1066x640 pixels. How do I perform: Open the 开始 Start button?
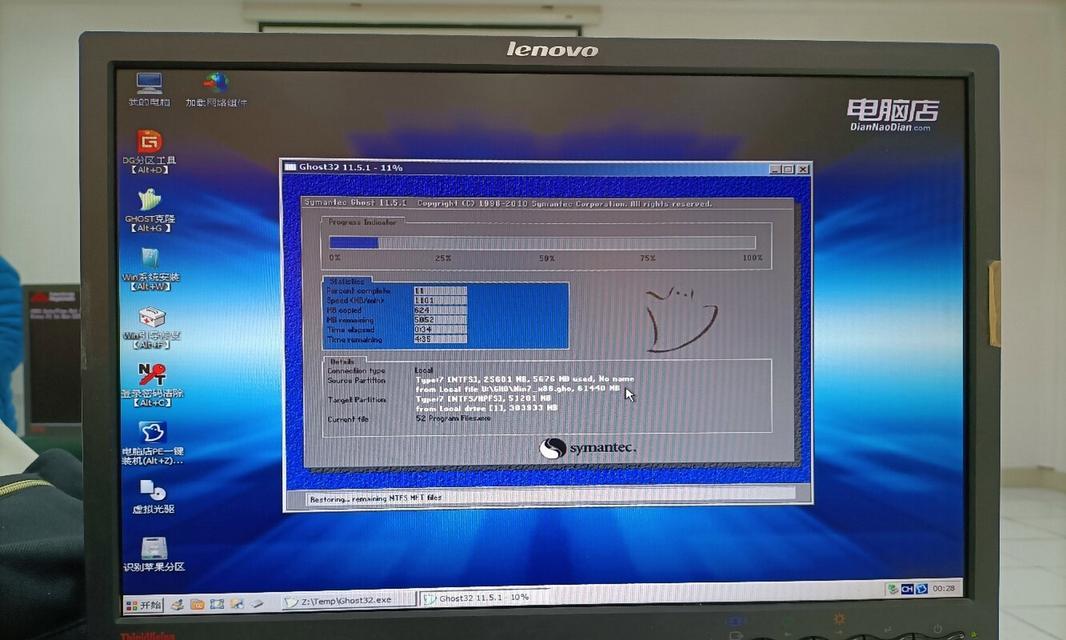click(x=144, y=605)
